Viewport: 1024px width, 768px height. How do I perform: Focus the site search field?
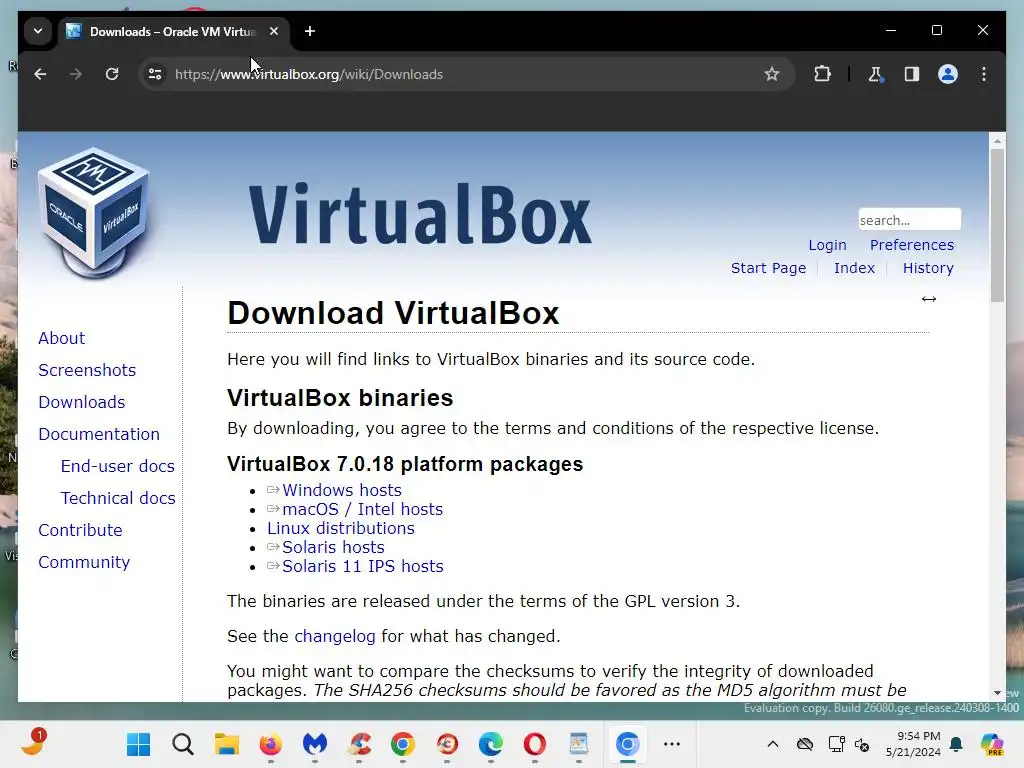pos(909,219)
